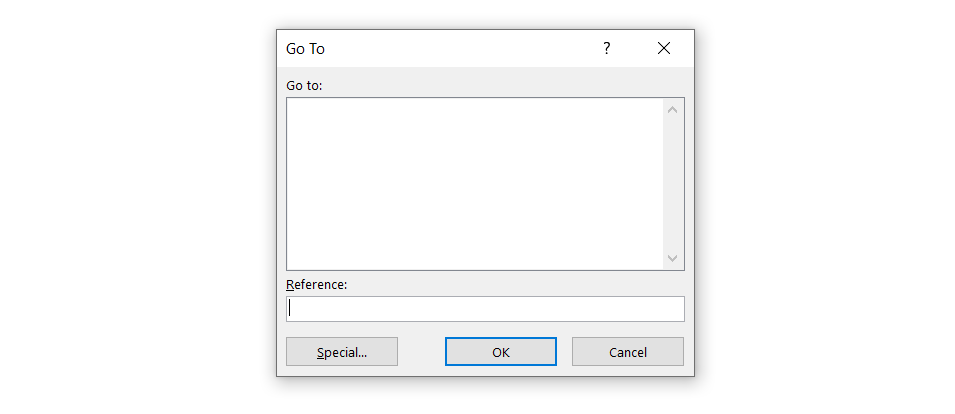Viewport: 955px width, 414px height.
Task: Click the "Go to:" label
Action: click(x=304, y=85)
